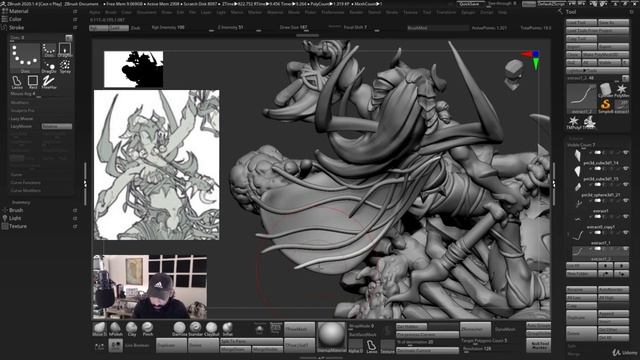This screenshot has width=640, height=360.
Task: Open the Zplugin menu
Action: click(468, 12)
